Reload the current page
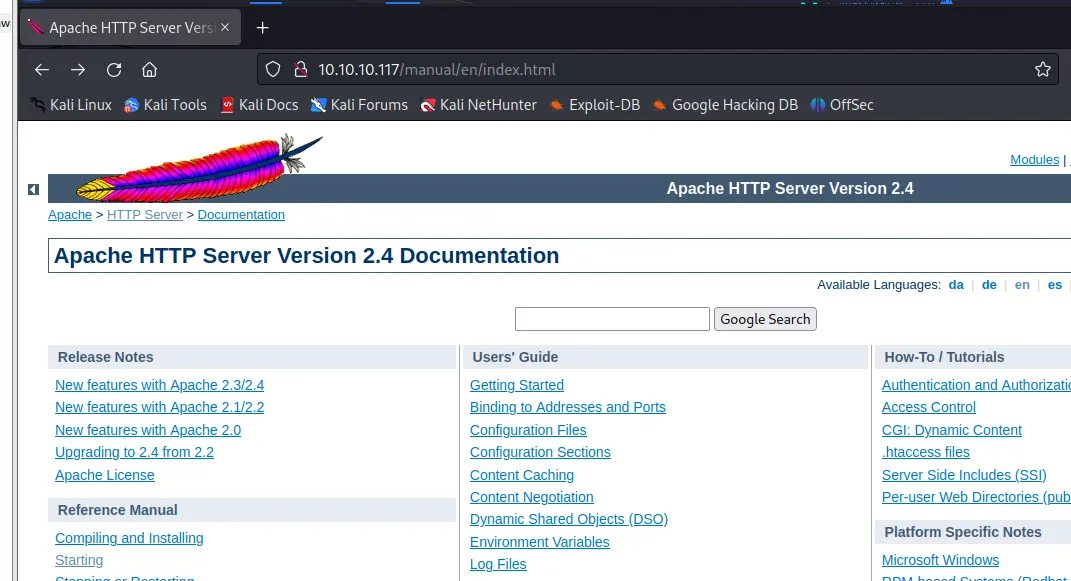 pyautogui.click(x=114, y=70)
